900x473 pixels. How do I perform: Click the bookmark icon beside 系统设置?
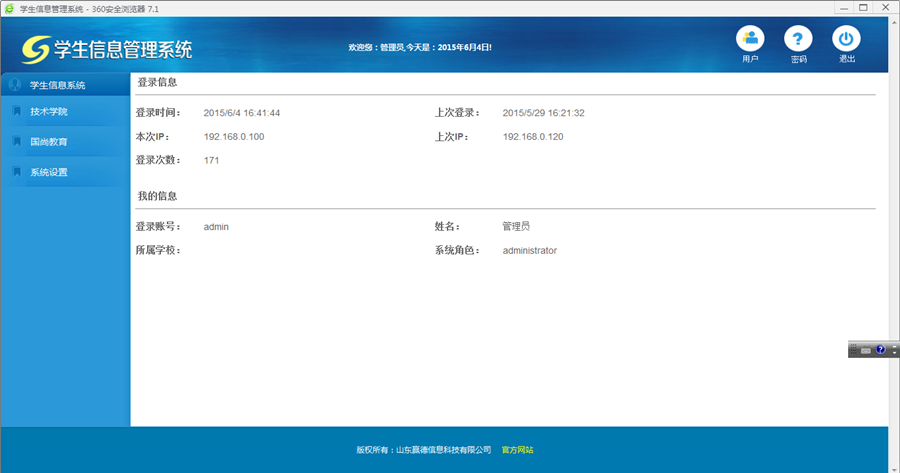(16, 172)
